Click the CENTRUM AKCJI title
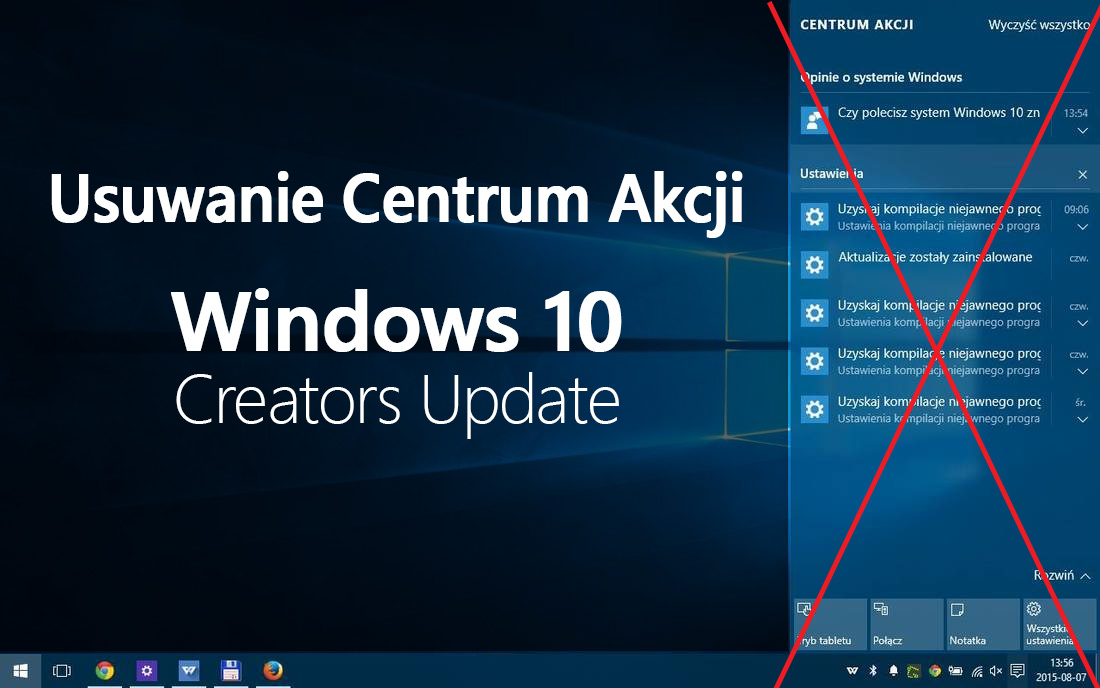The width and height of the screenshot is (1100, 688). coord(857,25)
